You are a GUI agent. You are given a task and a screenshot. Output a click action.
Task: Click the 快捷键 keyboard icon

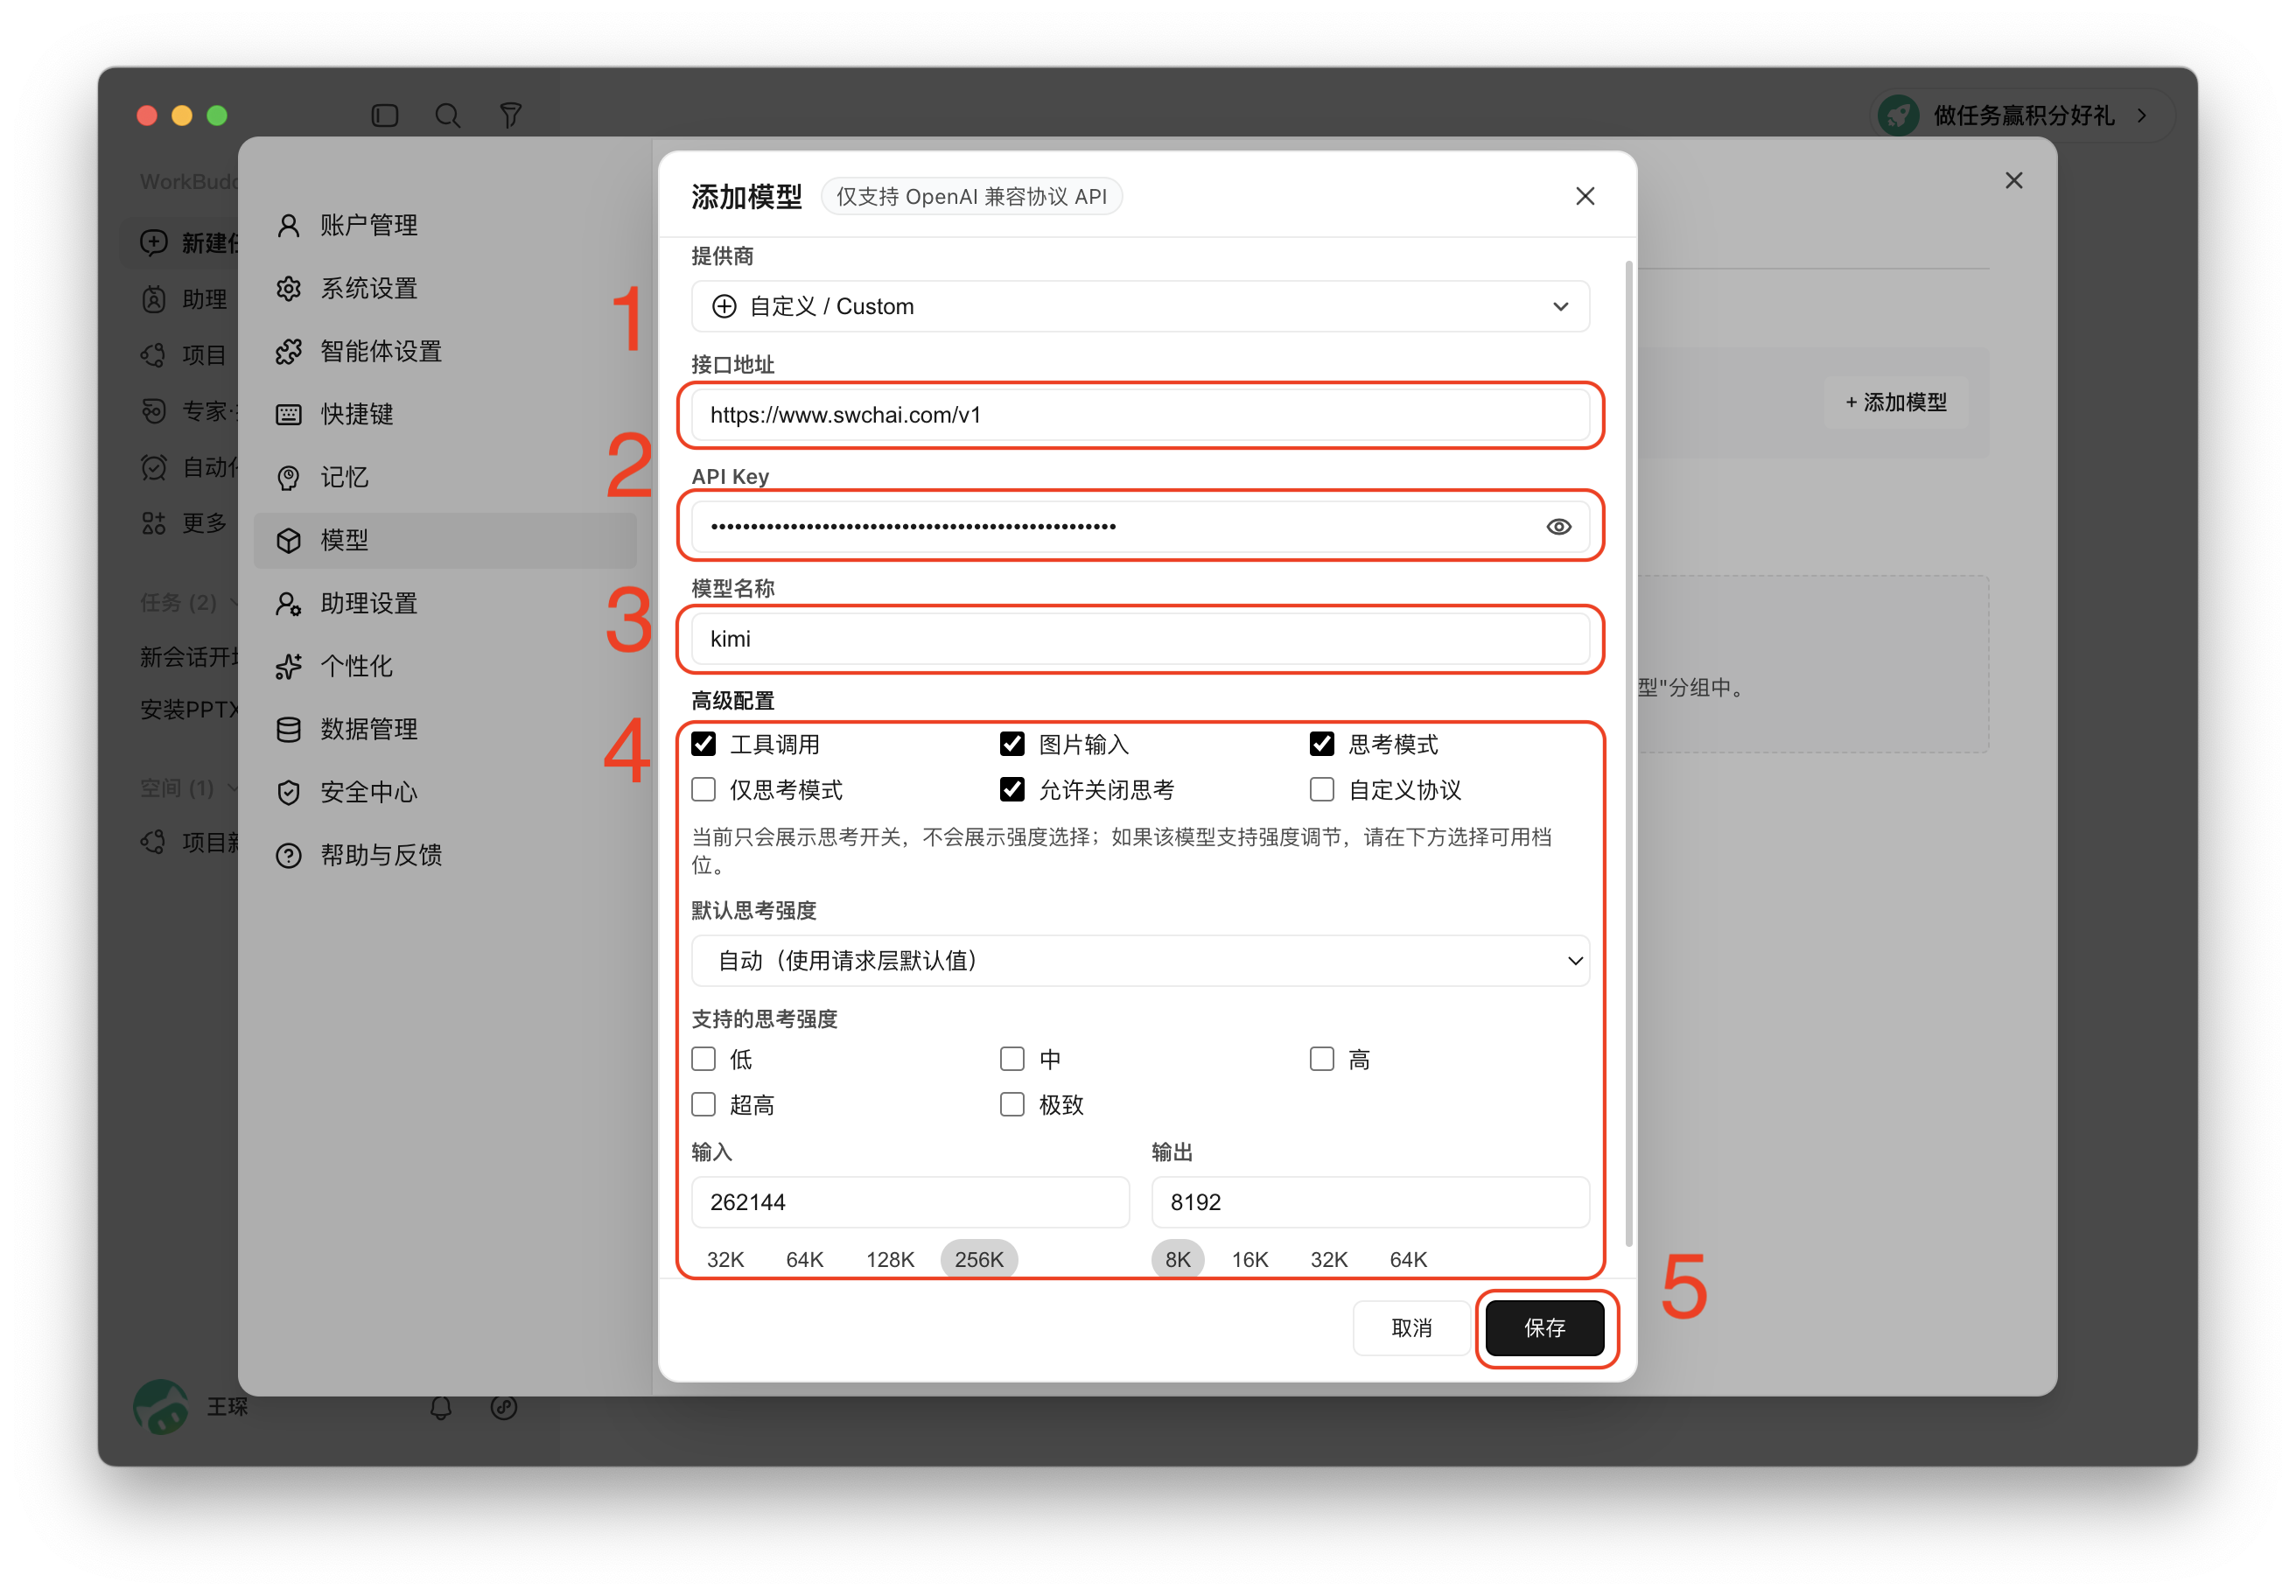288,414
